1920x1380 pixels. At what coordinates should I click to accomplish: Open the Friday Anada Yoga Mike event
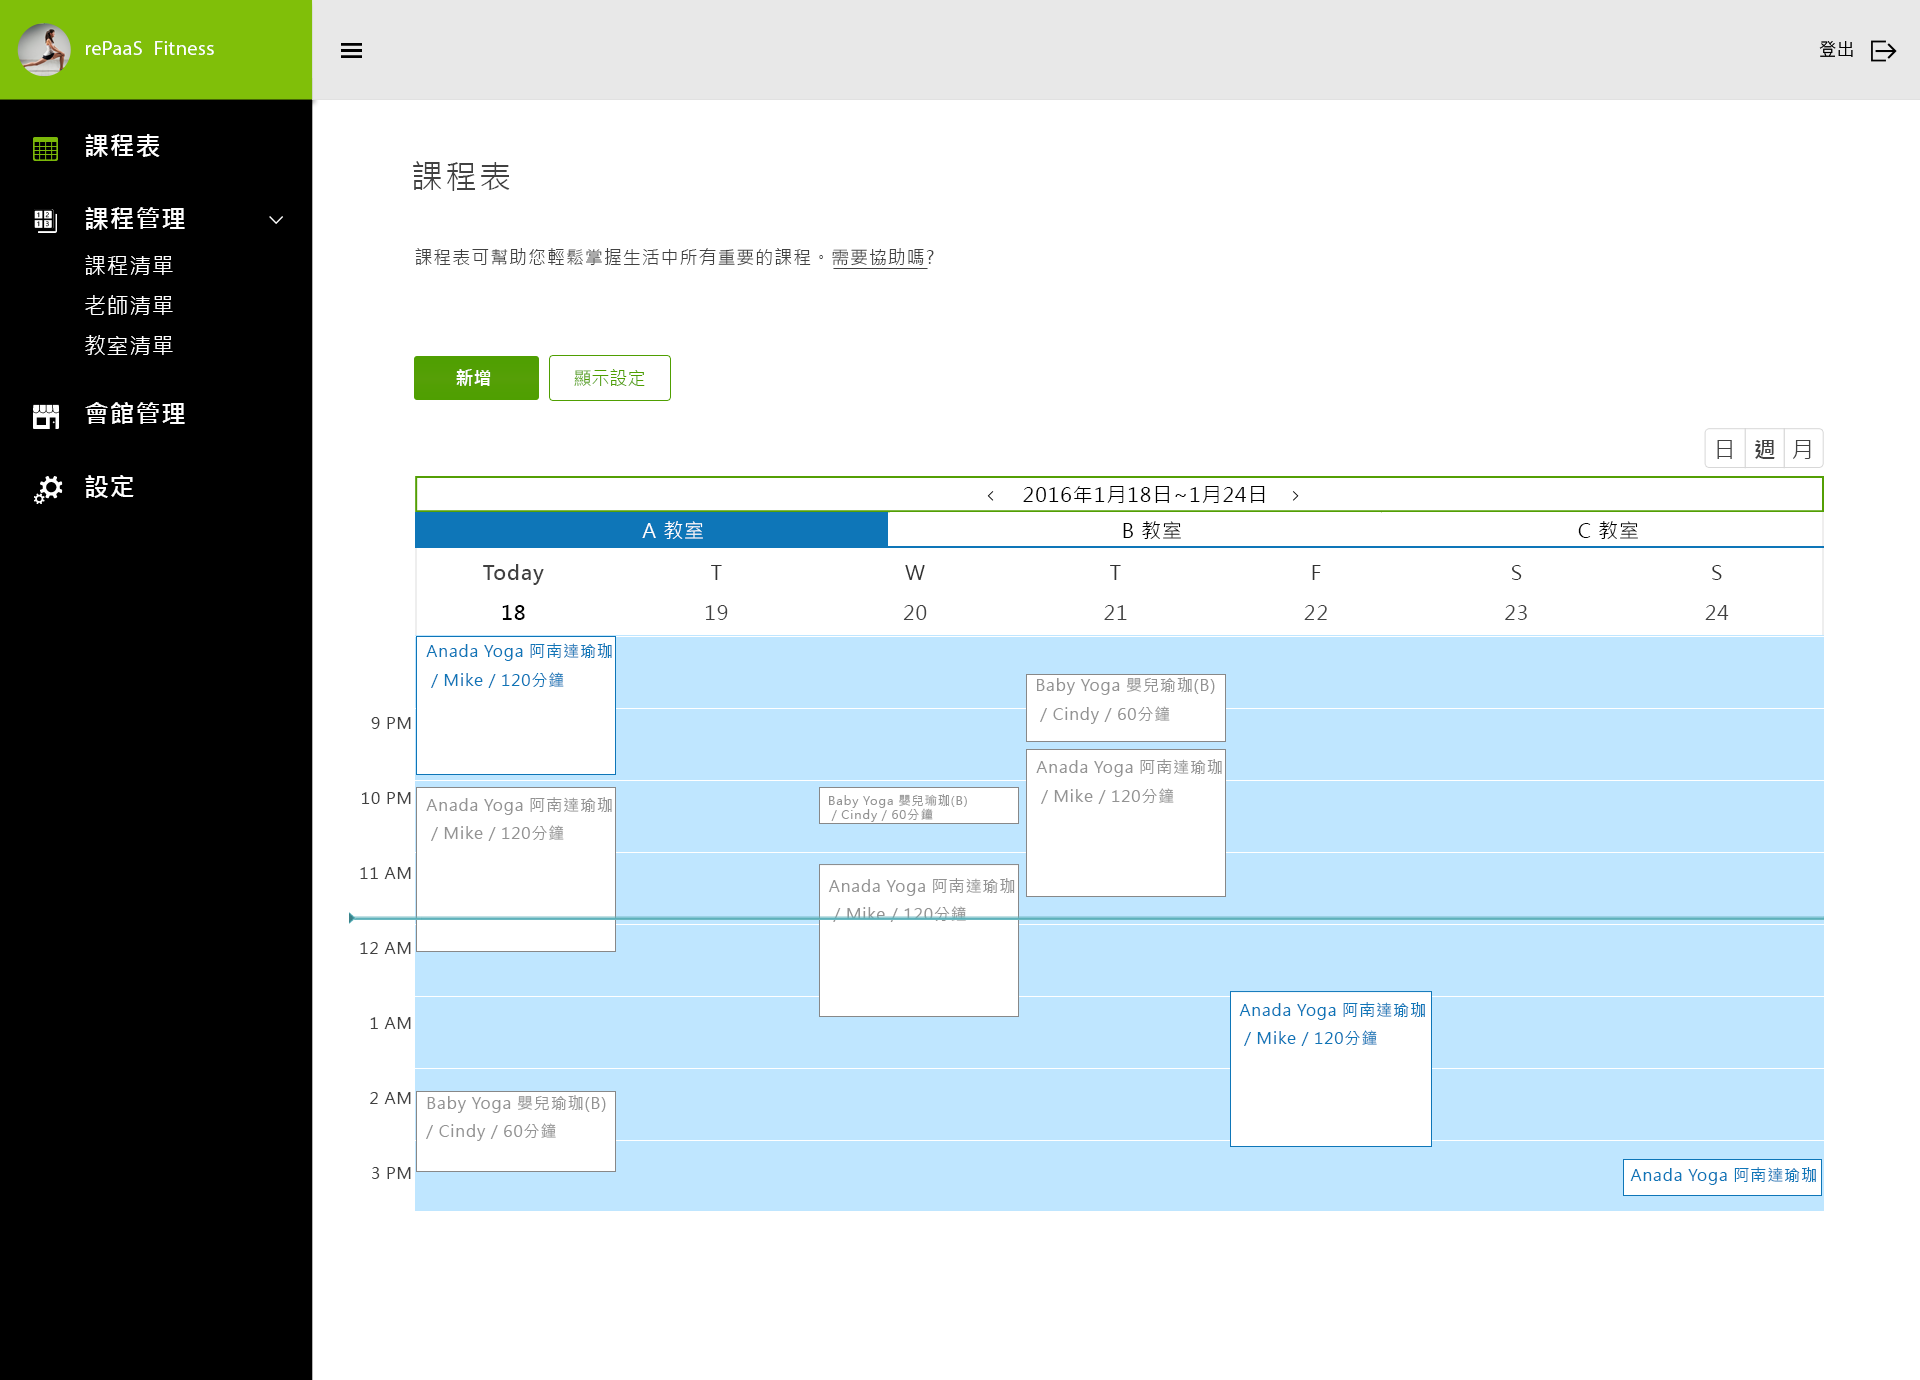pos(1330,1070)
